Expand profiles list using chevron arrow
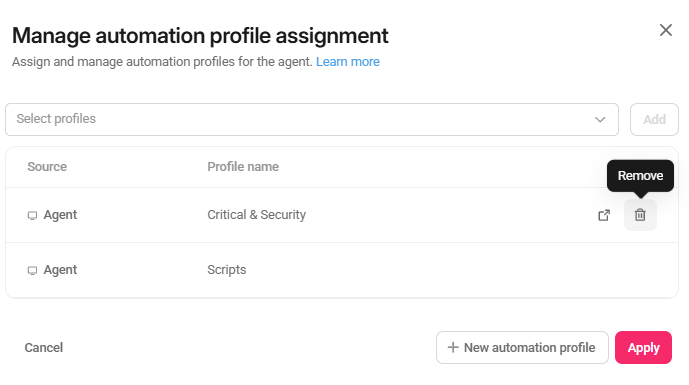689x385 pixels. [x=600, y=120]
